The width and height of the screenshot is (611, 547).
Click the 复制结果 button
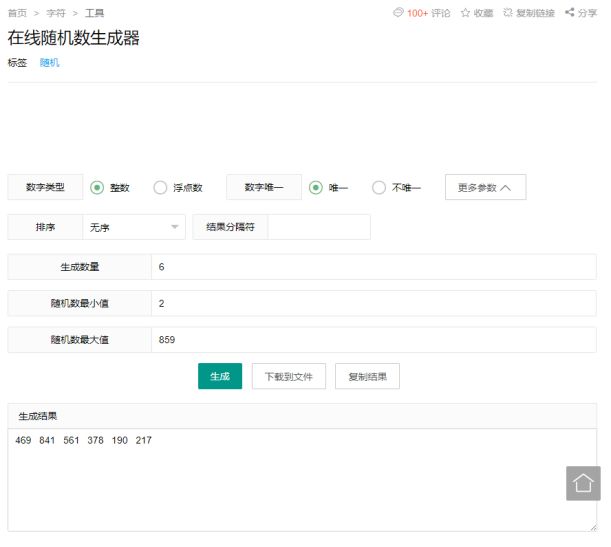tap(367, 376)
